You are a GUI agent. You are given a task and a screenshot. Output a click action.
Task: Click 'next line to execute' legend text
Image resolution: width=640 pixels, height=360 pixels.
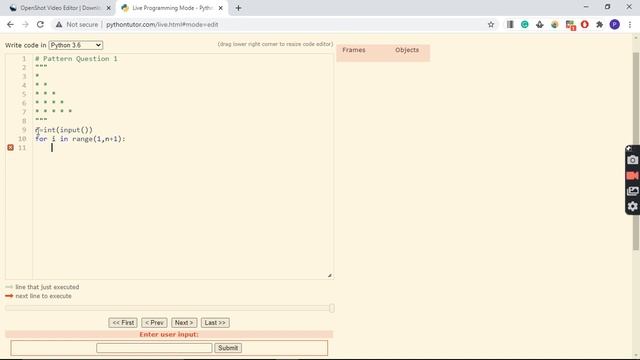pyautogui.click(x=43, y=296)
